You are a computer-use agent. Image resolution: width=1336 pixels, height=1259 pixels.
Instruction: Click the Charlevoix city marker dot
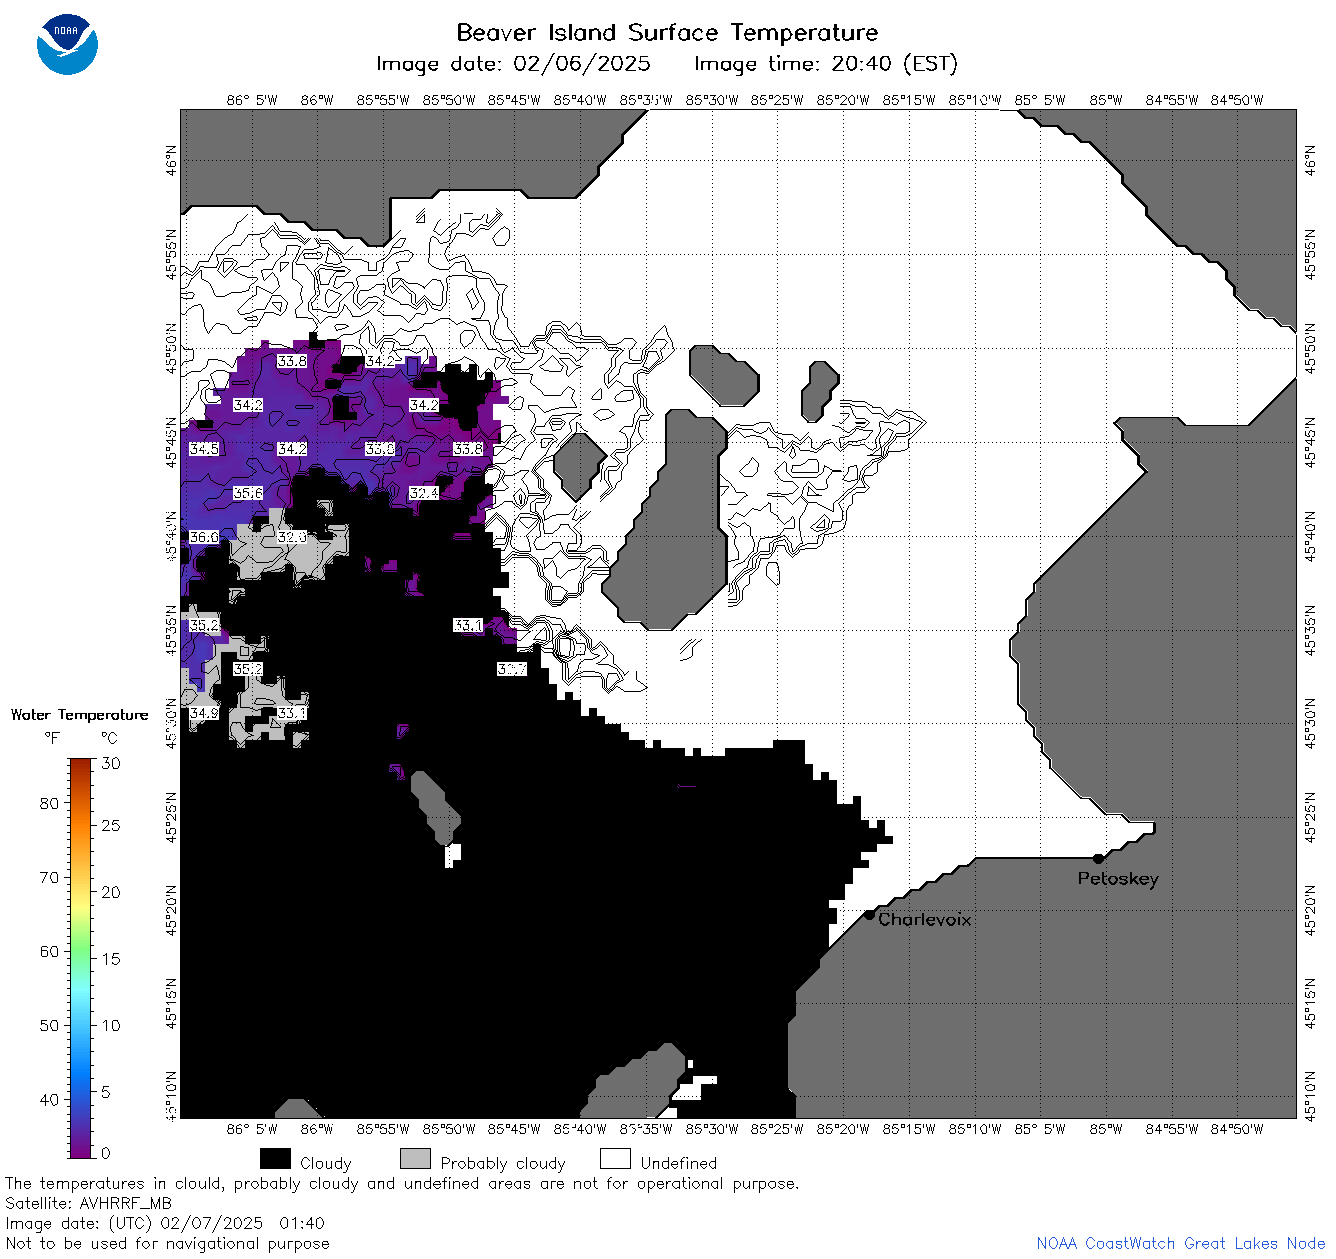[870, 915]
